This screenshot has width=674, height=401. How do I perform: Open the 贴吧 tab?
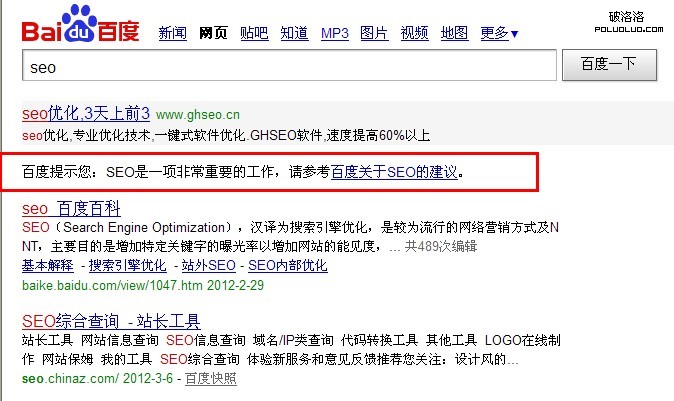(x=254, y=33)
